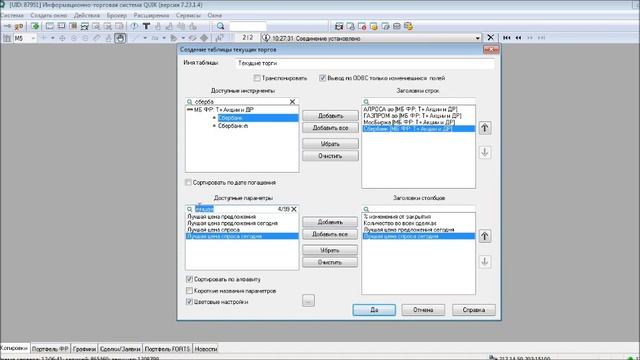This screenshot has width=640, height=360.
Task: Collapse the МБ ФР: Т+ Акции и ДР node
Action: click(x=190, y=110)
